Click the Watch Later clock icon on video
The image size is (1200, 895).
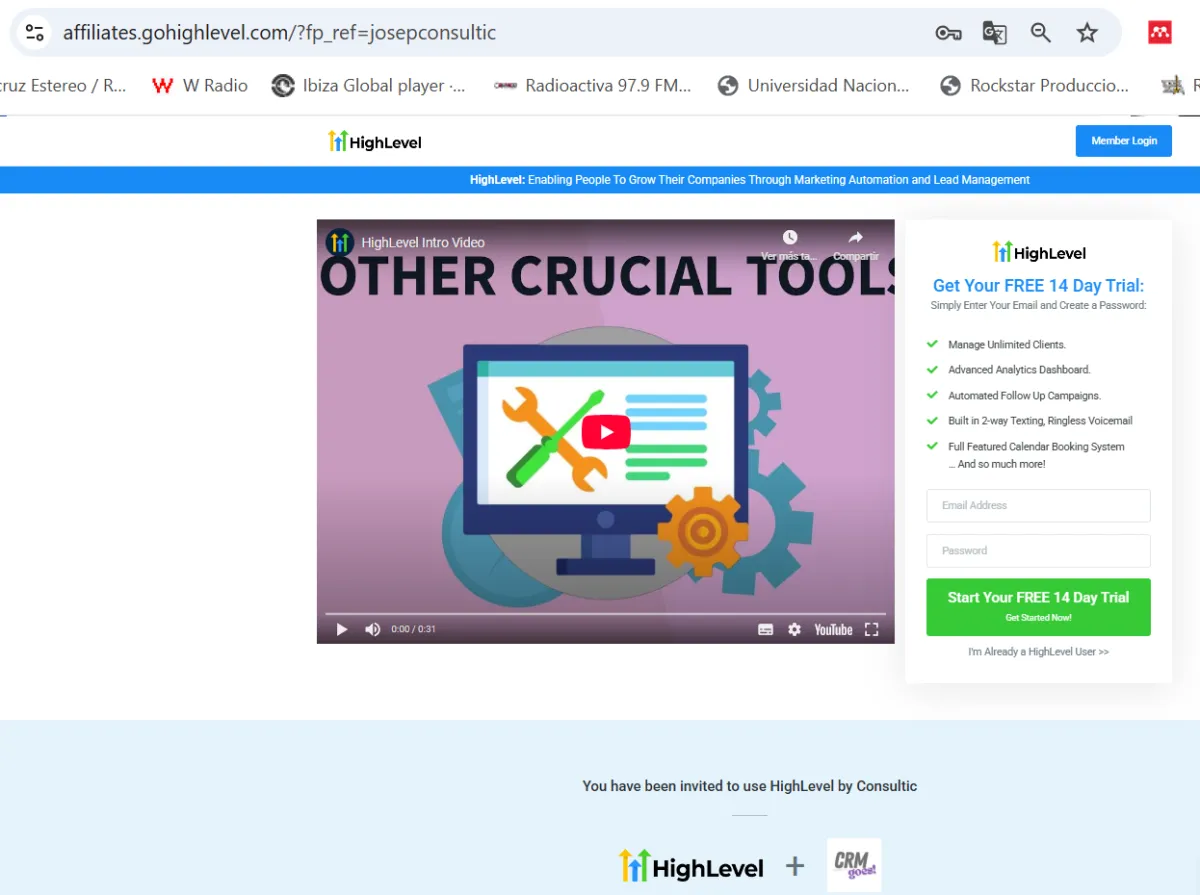coord(790,238)
